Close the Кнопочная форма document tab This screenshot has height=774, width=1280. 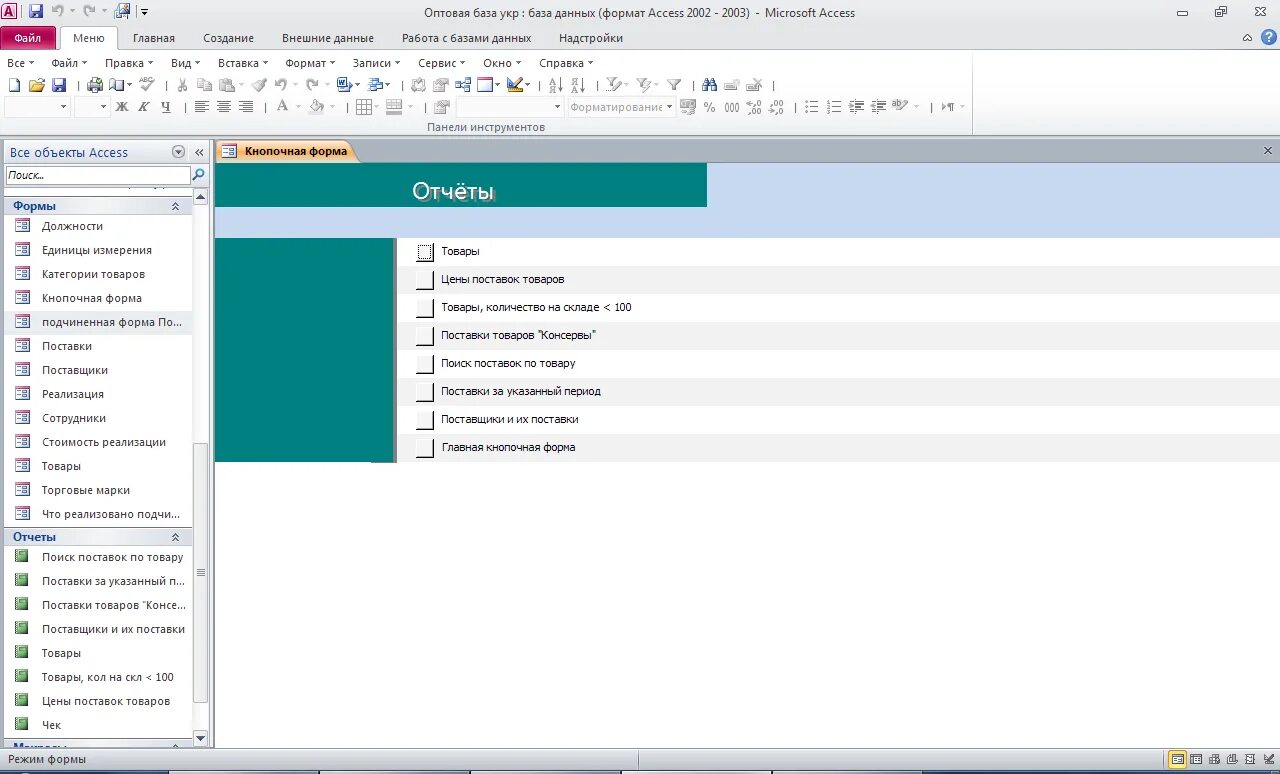(x=1268, y=151)
